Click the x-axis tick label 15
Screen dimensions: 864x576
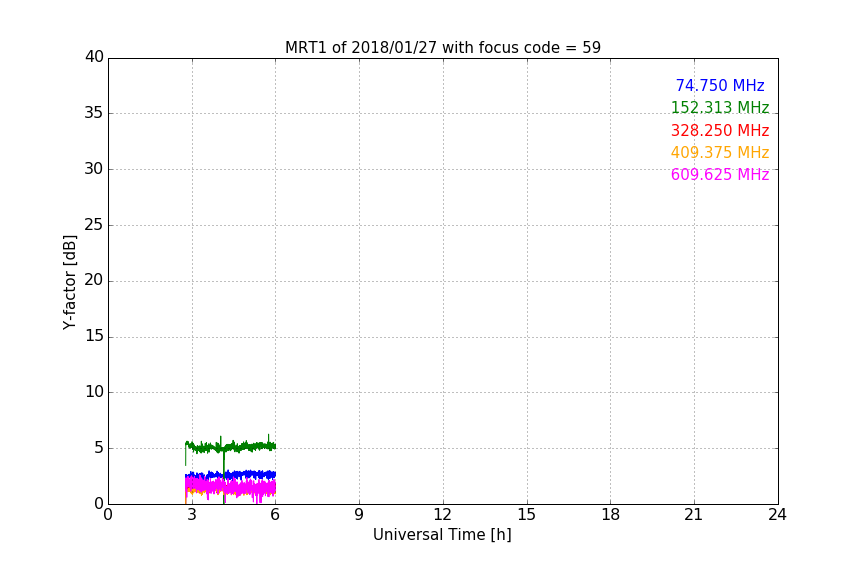tap(527, 515)
